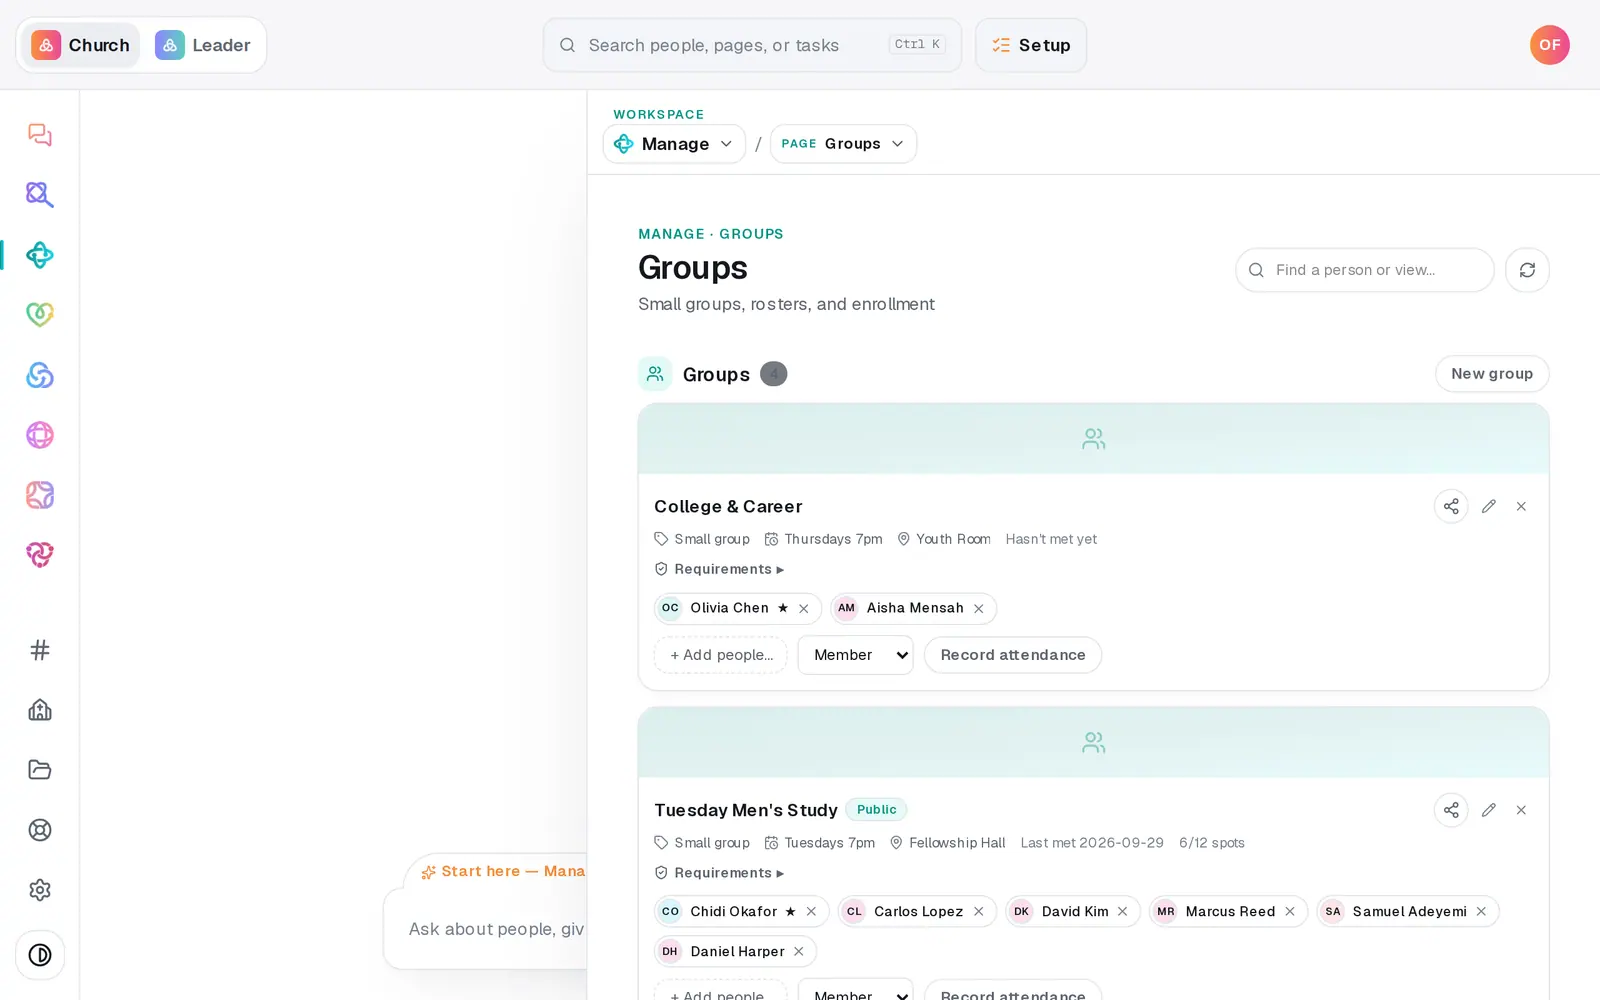Open the heart care sidebar icon
1600x1000 pixels.
tap(40, 315)
